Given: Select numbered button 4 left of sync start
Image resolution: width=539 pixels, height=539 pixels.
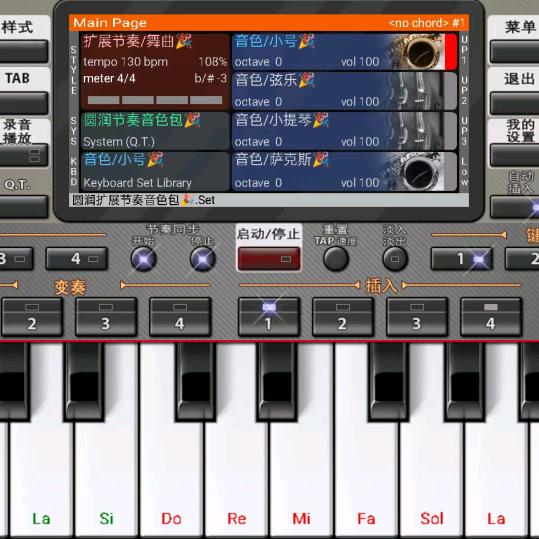Looking at the screenshot, I should (77, 258).
